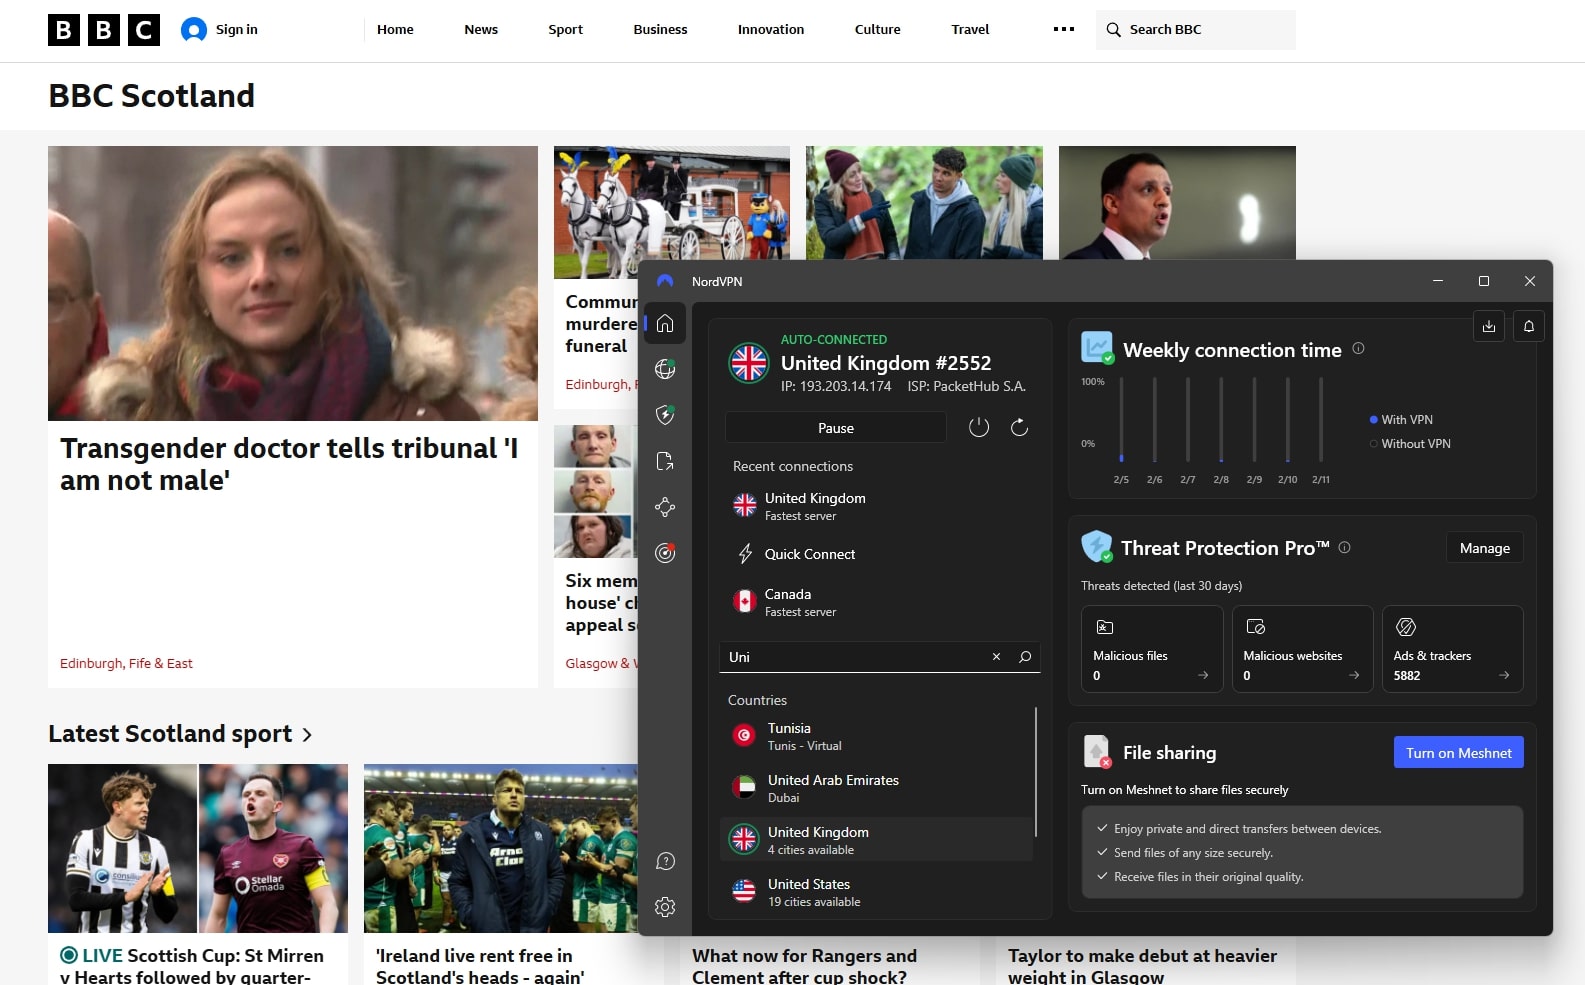This screenshot has width=1585, height=985.
Task: Open 'What now for Rangers and Clement' article
Action: (805, 966)
